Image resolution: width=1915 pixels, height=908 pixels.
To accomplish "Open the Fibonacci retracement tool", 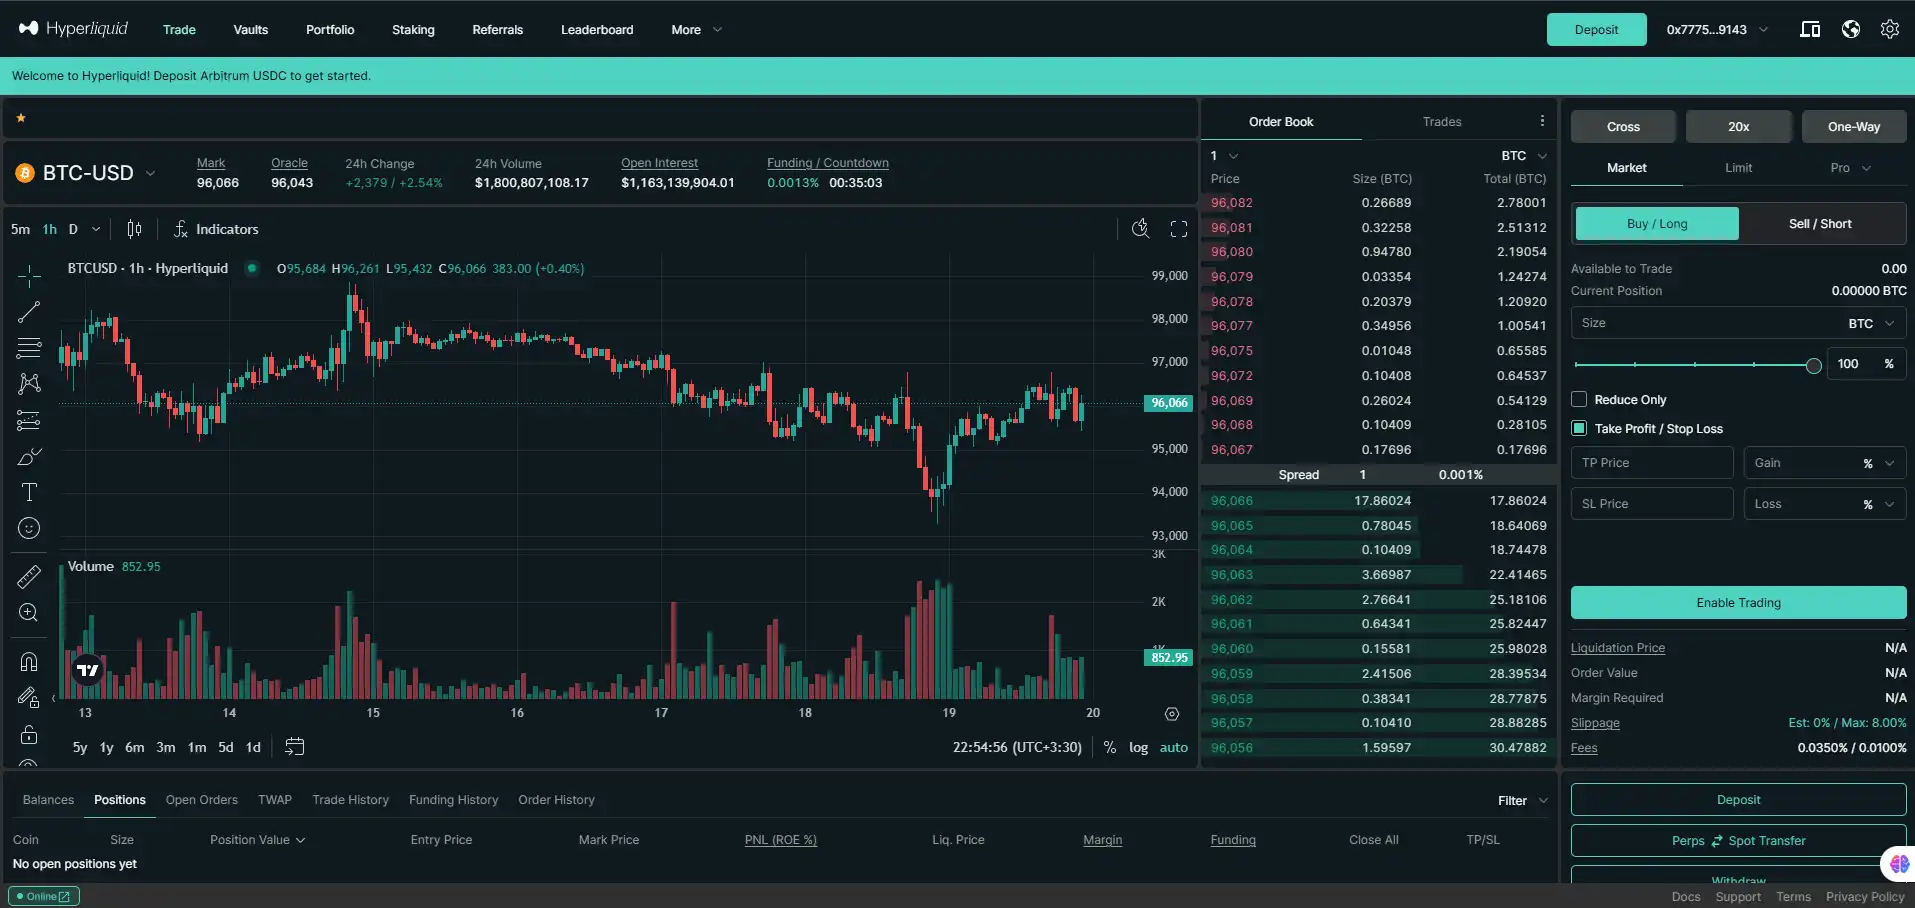I will pyautogui.click(x=29, y=348).
